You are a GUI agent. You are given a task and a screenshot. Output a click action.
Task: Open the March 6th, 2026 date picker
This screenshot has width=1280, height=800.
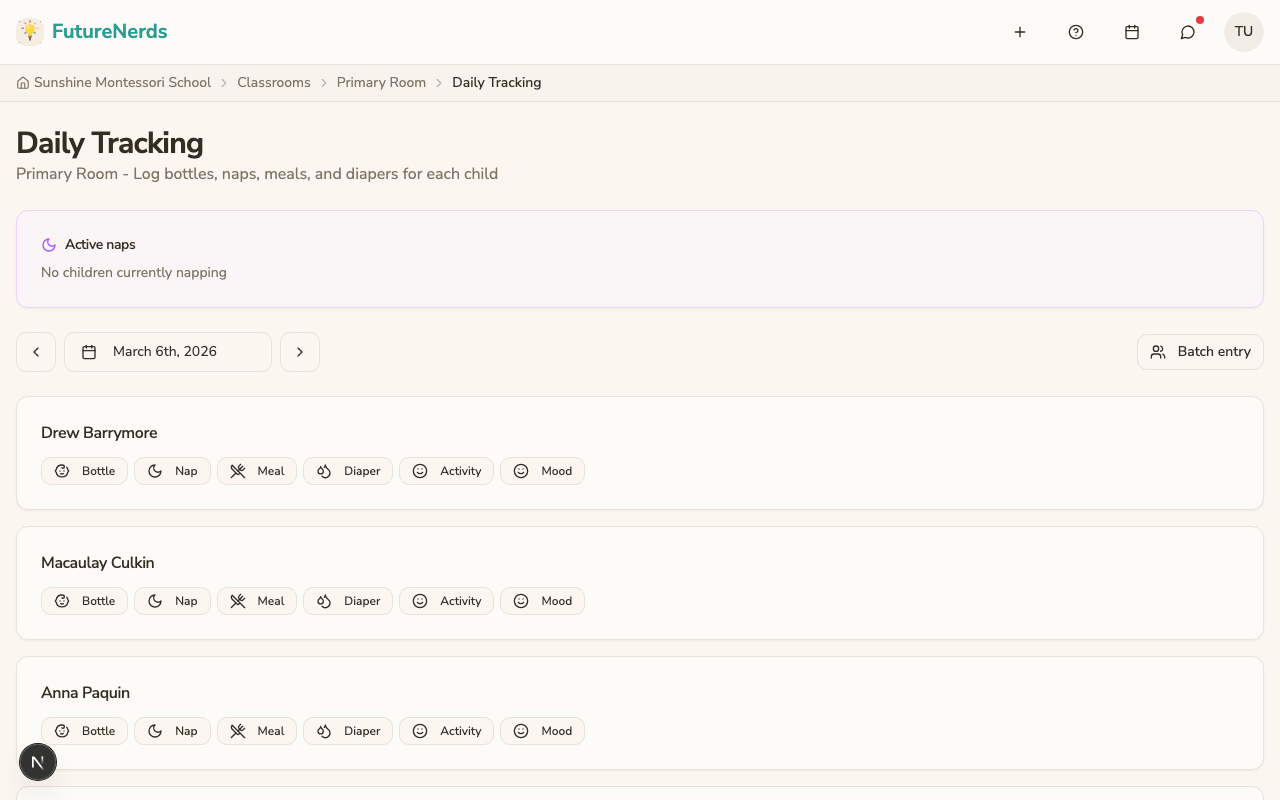click(168, 352)
